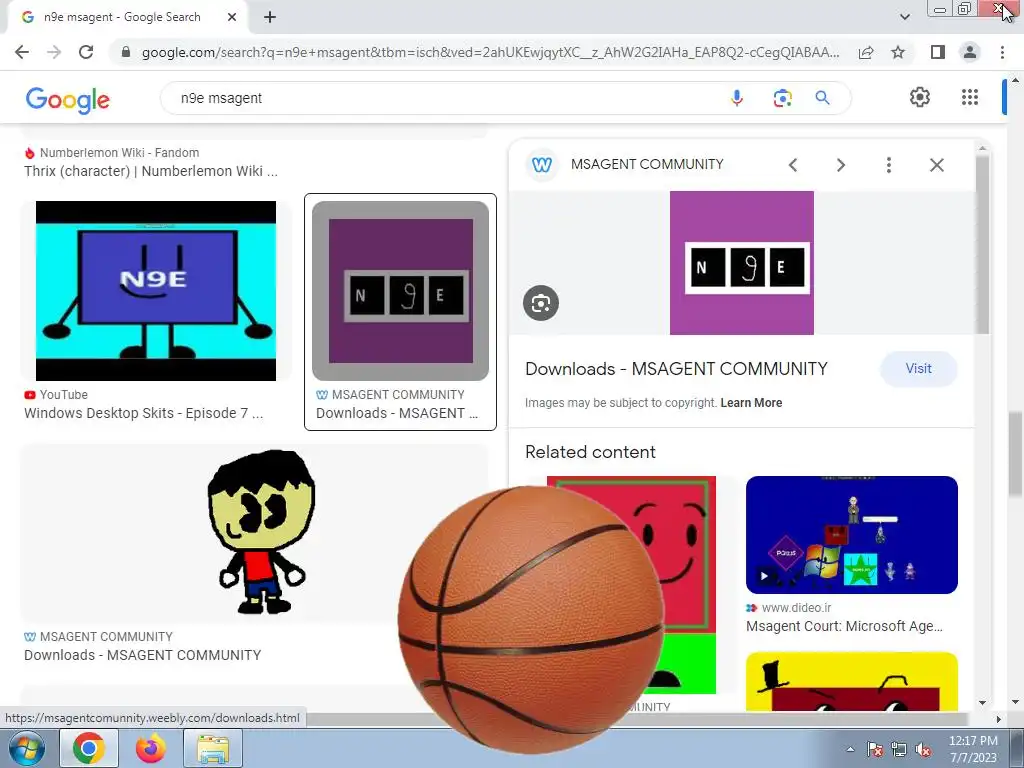This screenshot has width=1024, height=768.
Task: Show next image in preview panel
Action: [840, 165]
